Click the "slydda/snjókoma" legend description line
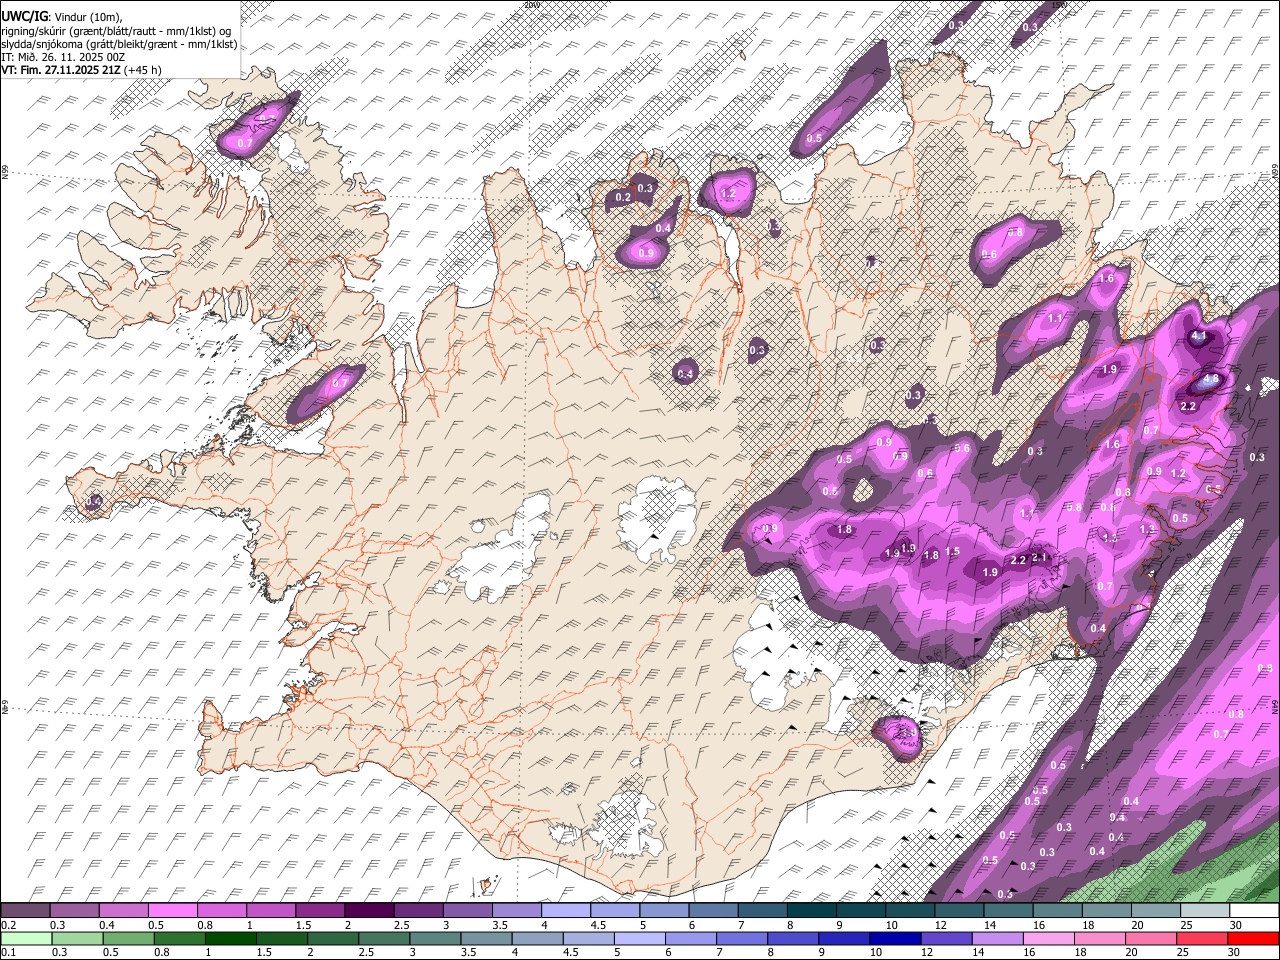 (119, 43)
